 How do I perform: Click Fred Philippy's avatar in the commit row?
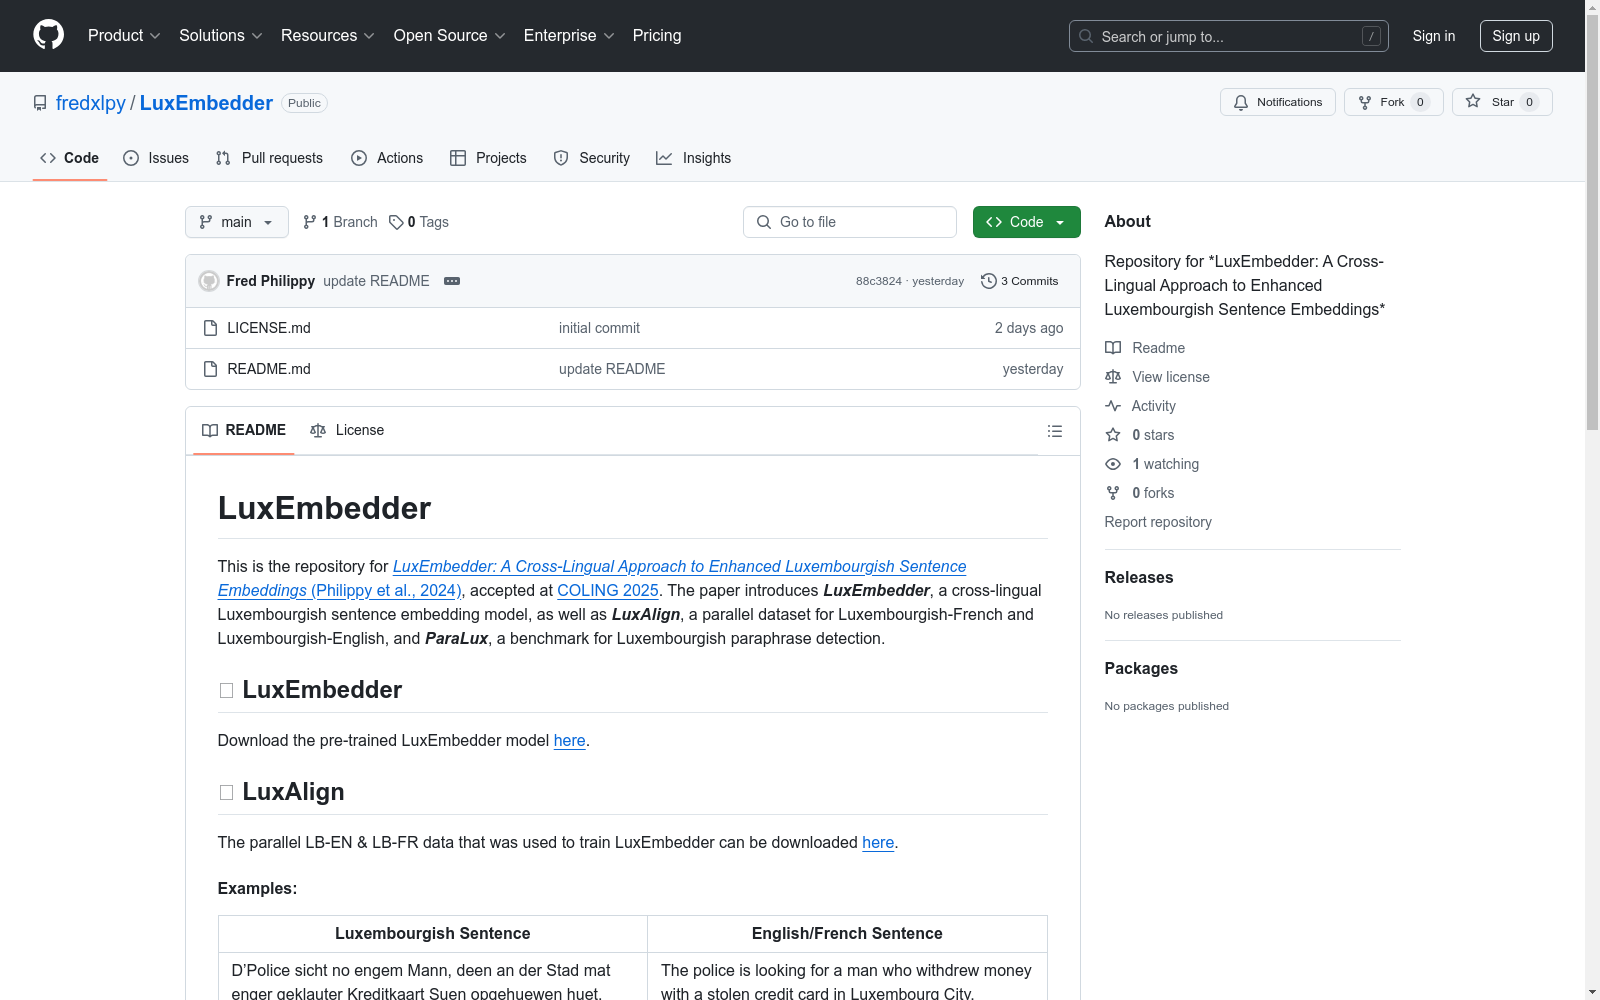tap(209, 281)
